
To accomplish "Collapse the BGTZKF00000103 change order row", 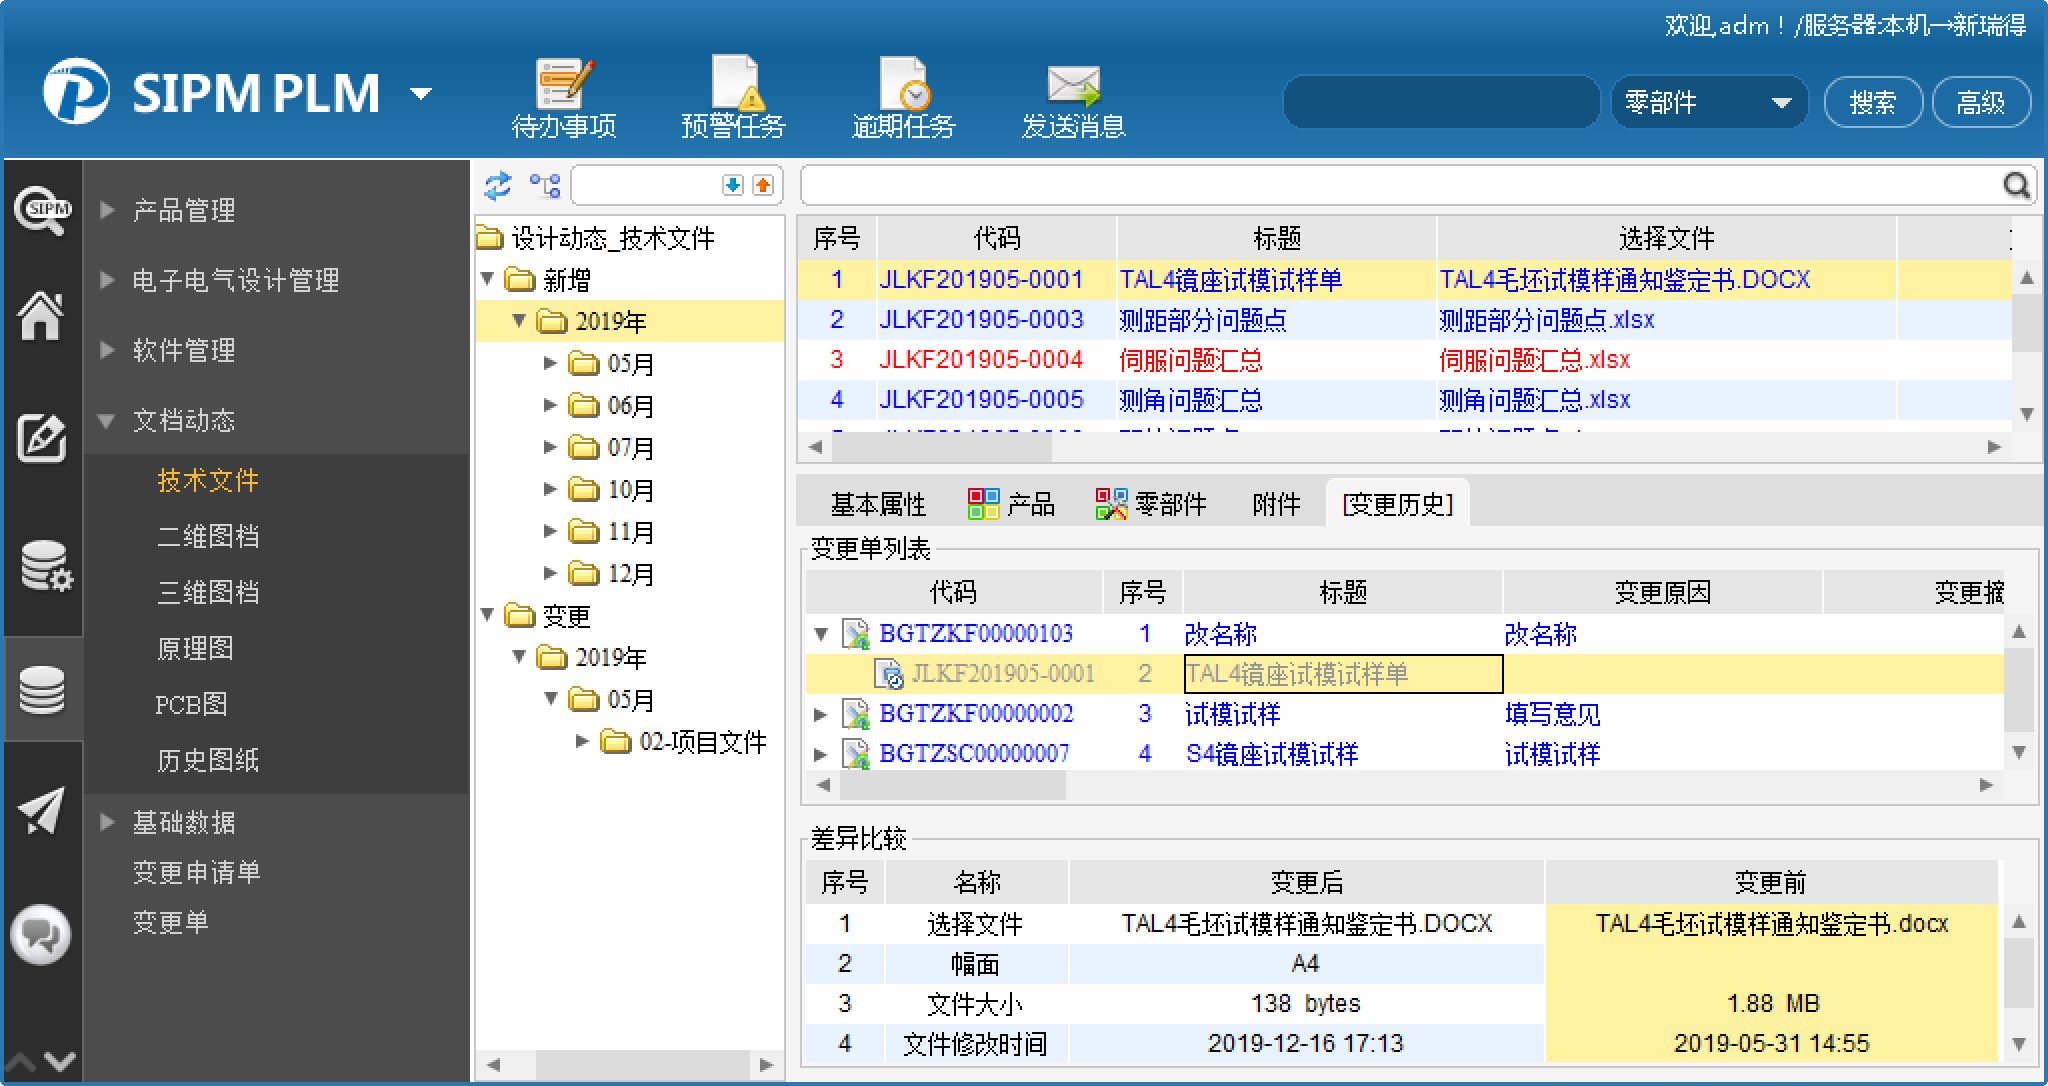I will (821, 634).
